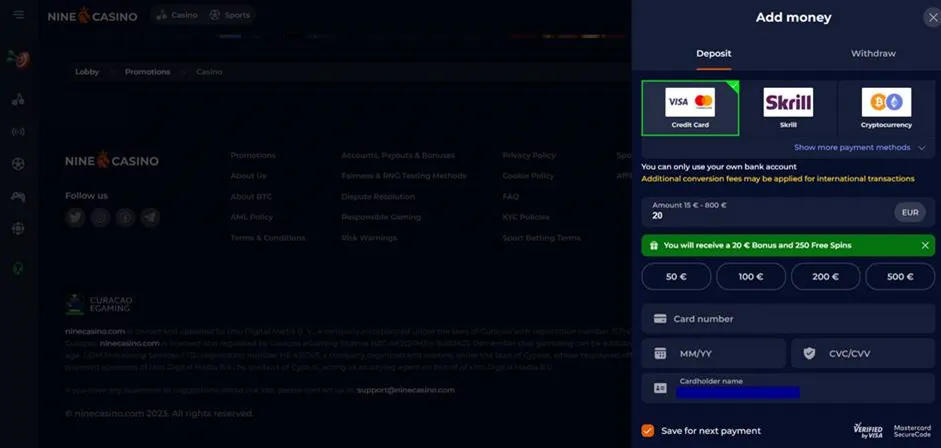The height and width of the screenshot is (448, 941).
Task: Choose the 200 € quick amount
Action: point(825,276)
